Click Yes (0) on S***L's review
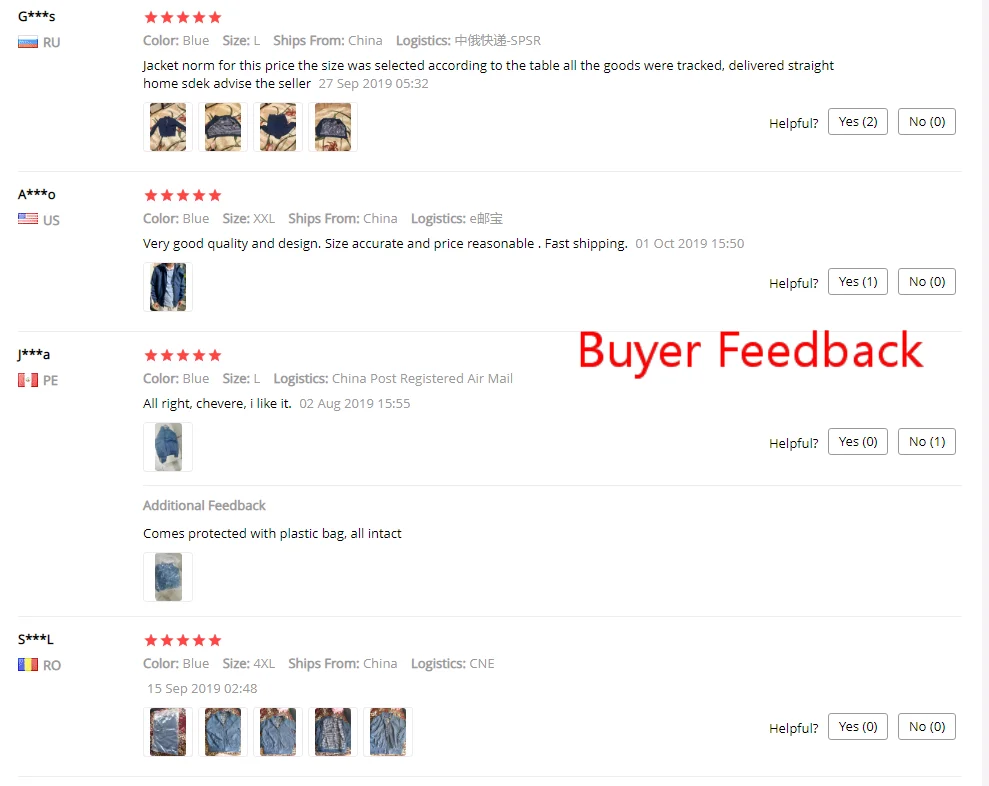 click(858, 727)
